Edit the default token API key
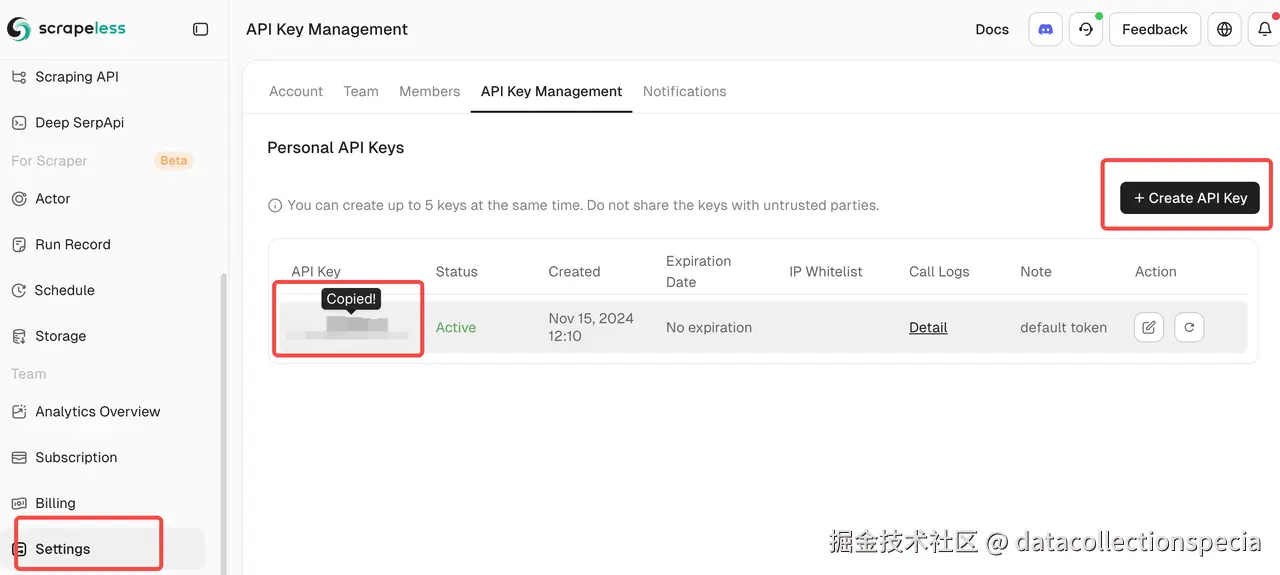 (x=1149, y=327)
